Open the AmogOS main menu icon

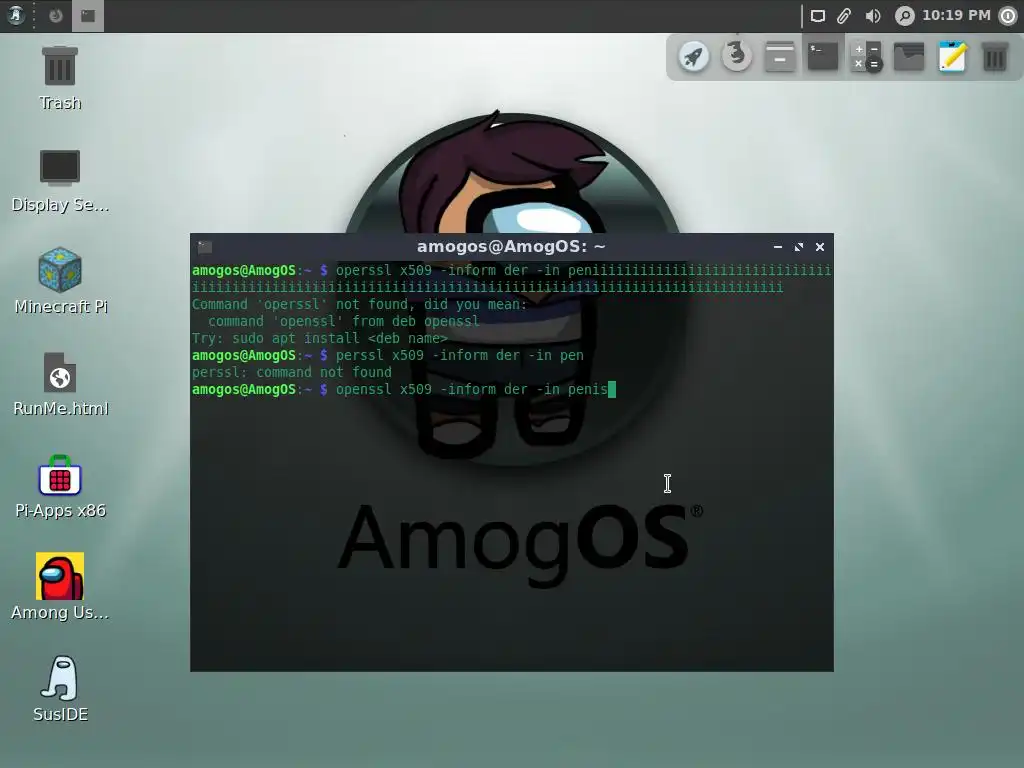16,15
